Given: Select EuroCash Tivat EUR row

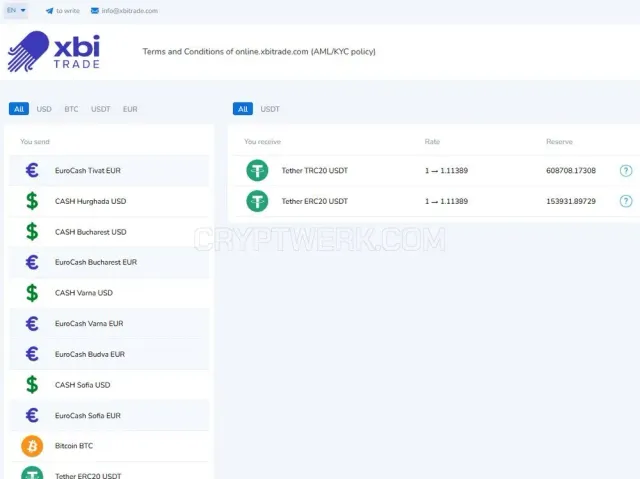Looking at the screenshot, I should click(109, 171).
